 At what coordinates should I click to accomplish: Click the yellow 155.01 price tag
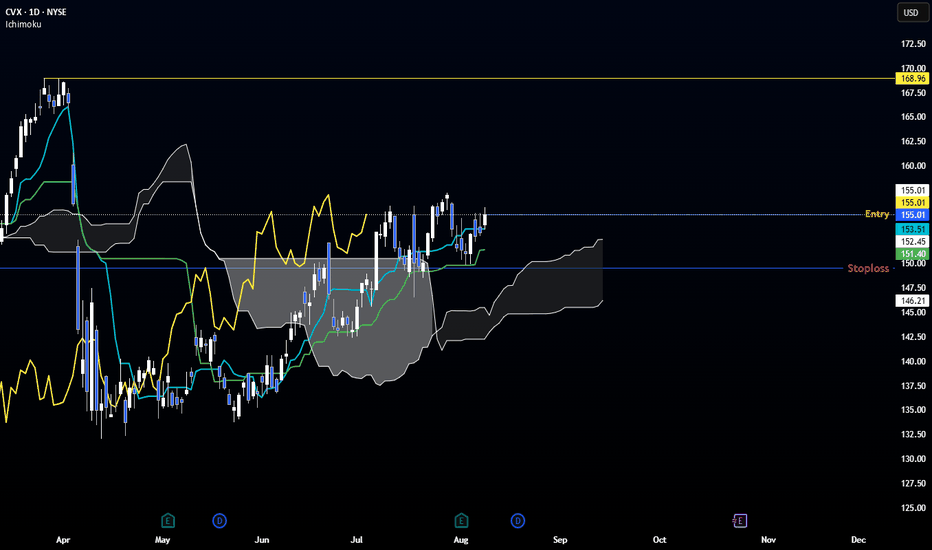click(912, 203)
